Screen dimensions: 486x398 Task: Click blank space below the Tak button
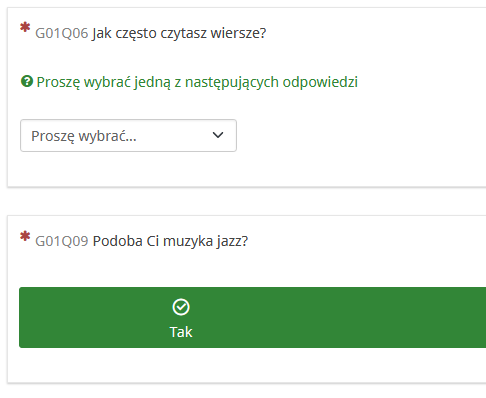(233, 365)
